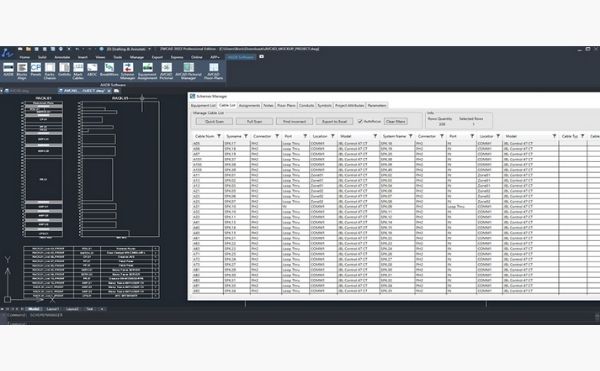Select the Blocks Align ribbon icon

pos(22,71)
